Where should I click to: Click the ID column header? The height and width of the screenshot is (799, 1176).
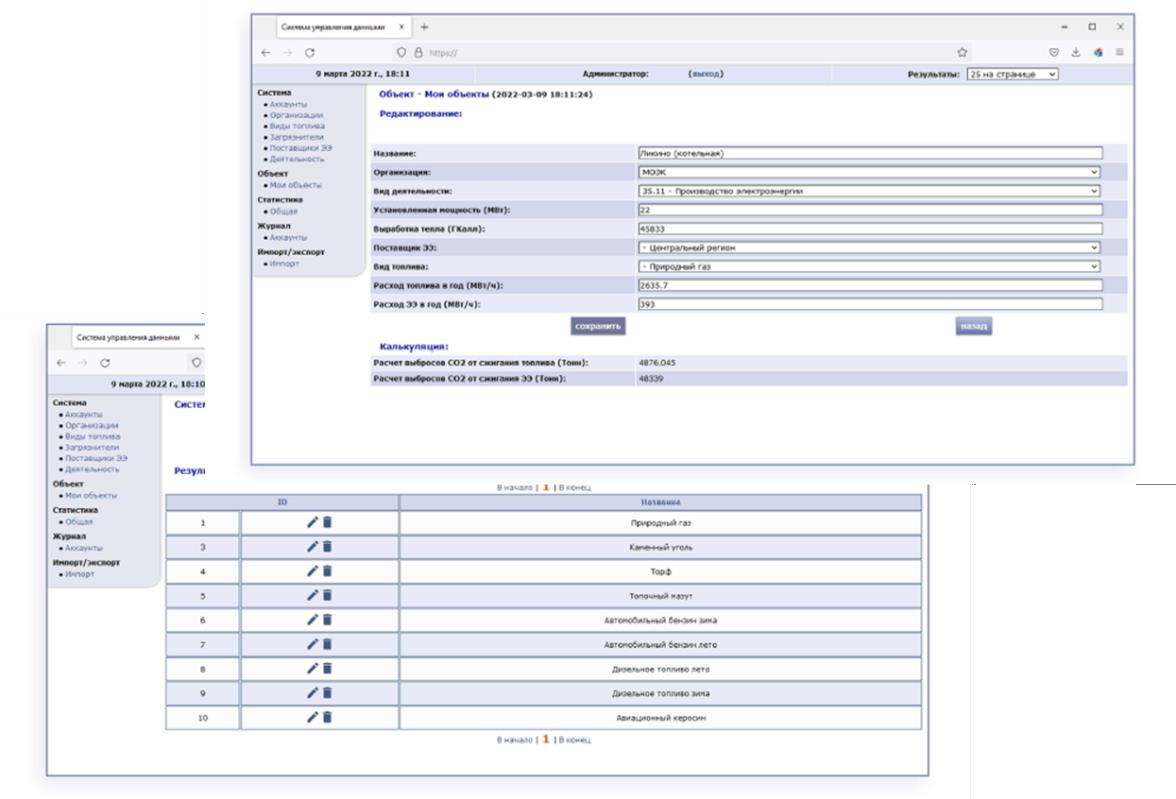(282, 502)
